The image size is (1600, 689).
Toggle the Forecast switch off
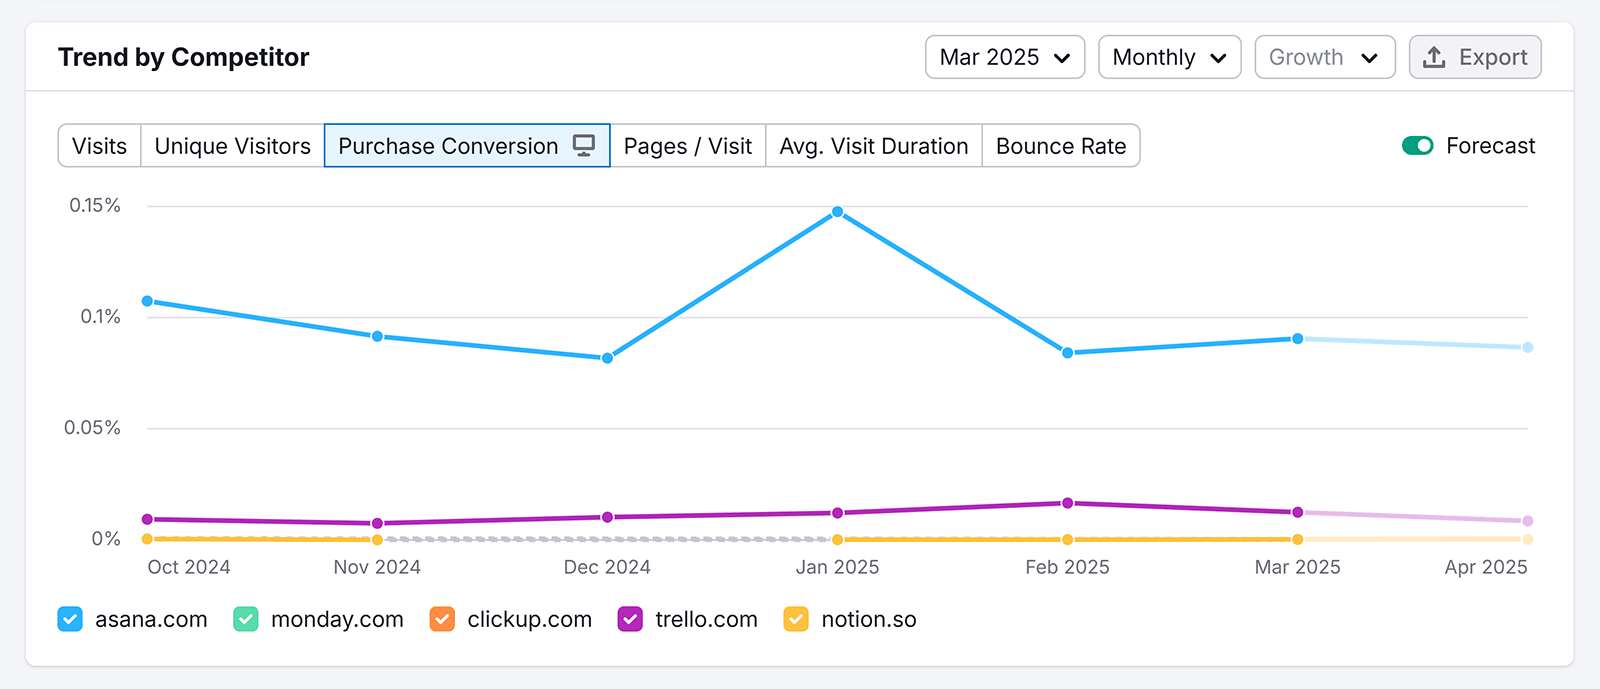[x=1417, y=146]
